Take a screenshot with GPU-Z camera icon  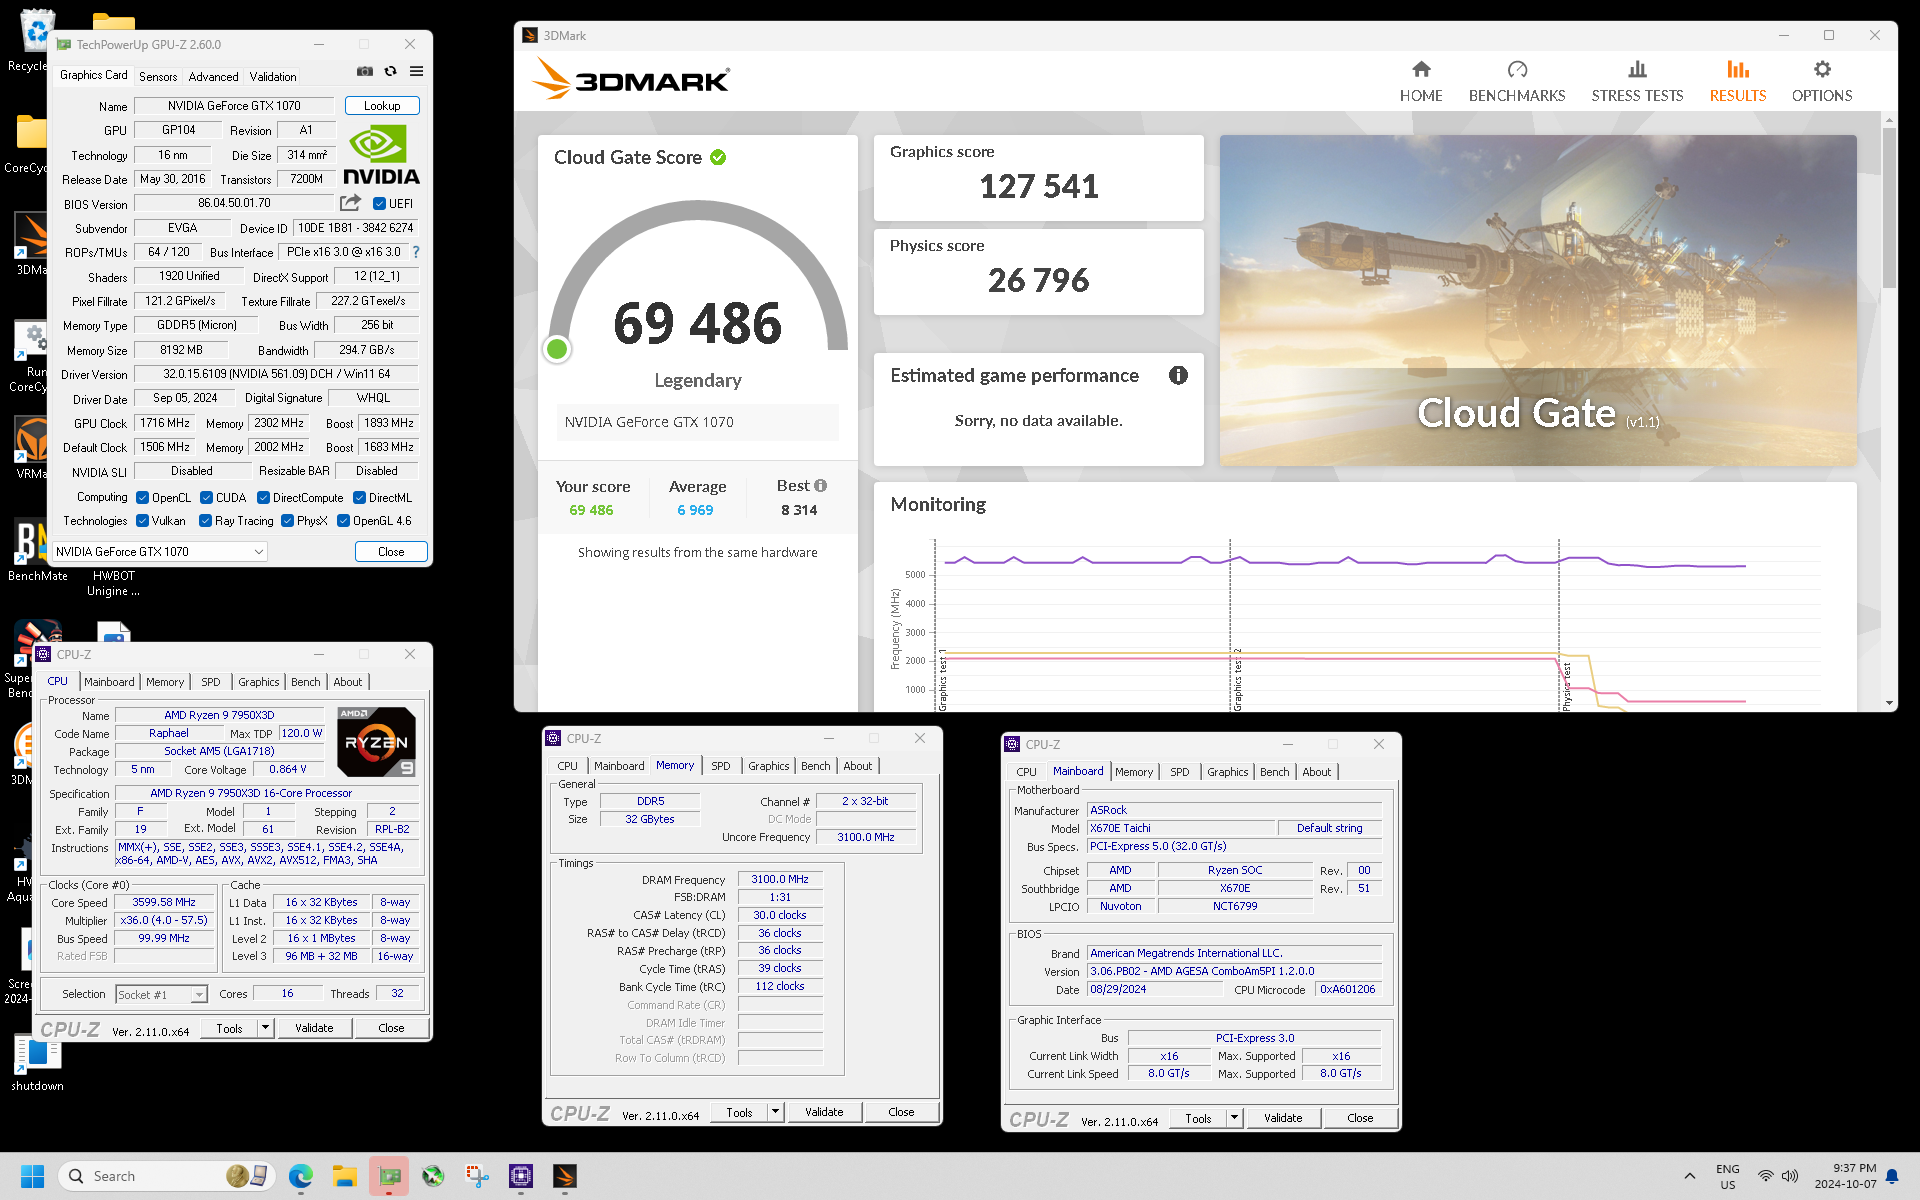coord(365,71)
